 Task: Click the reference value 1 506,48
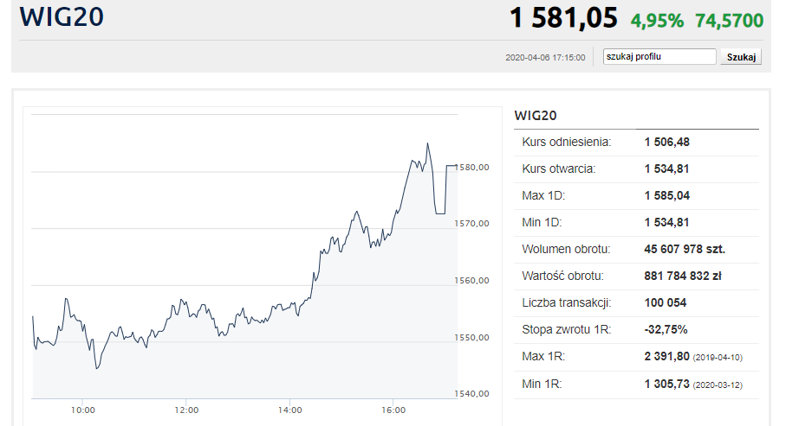tap(667, 142)
